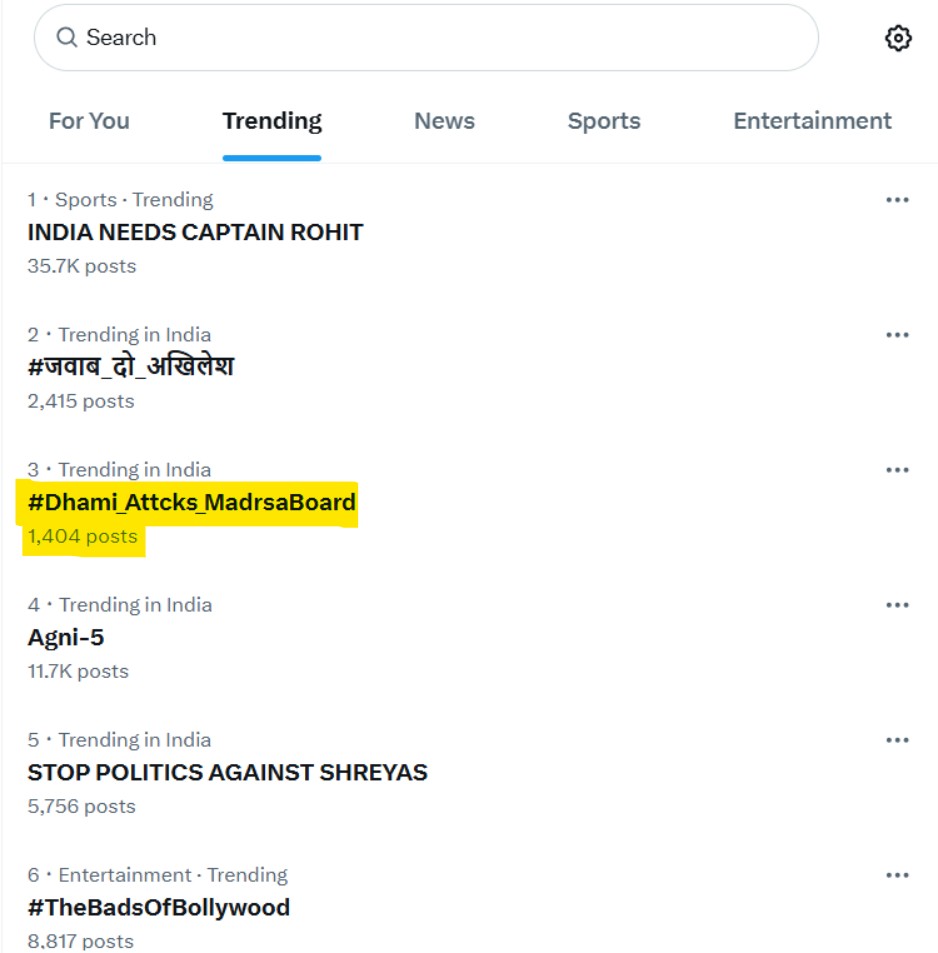Open the trends settings gear icon
This screenshot has width=938, height=953.
pyautogui.click(x=898, y=39)
